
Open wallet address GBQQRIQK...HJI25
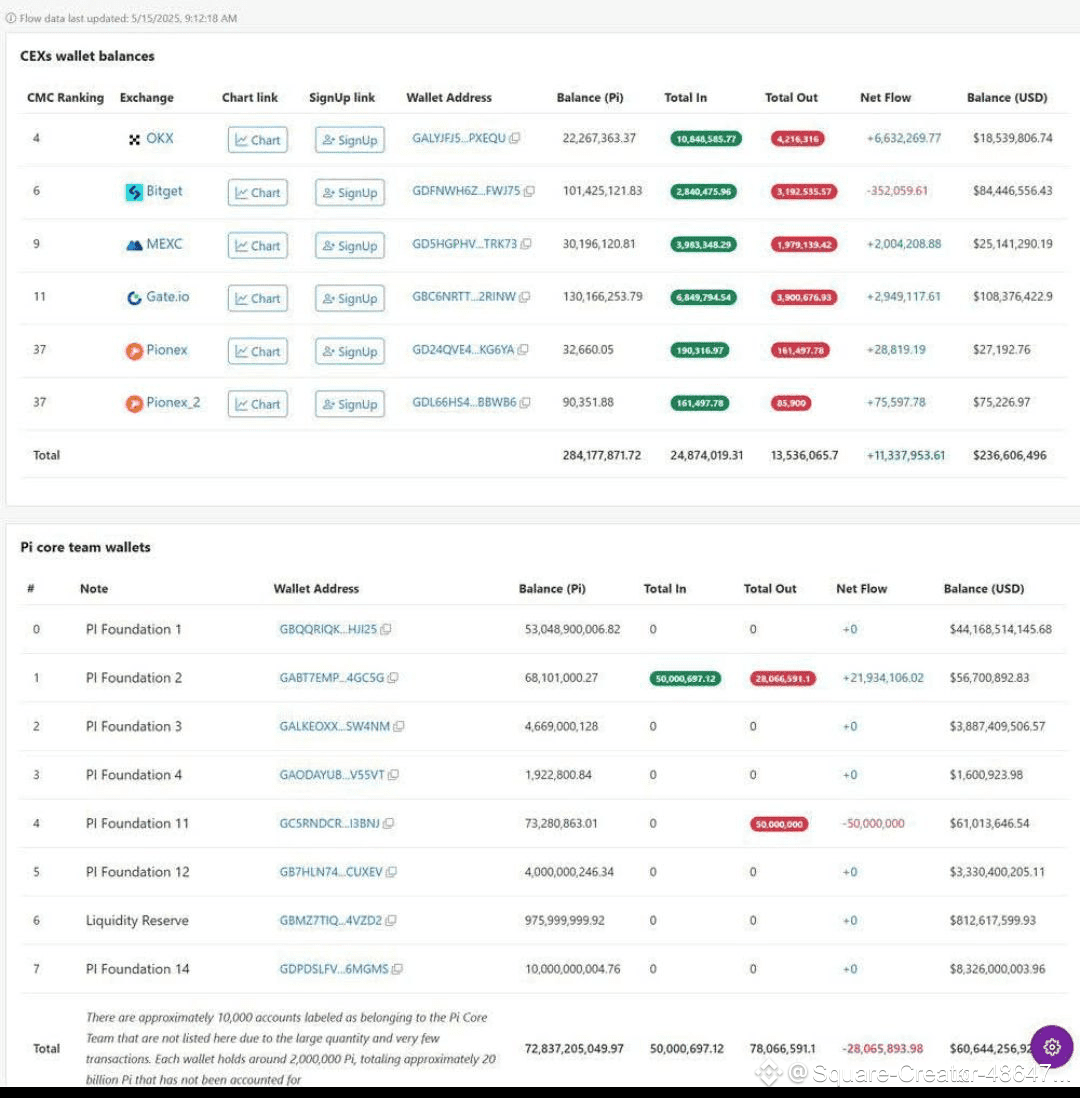pyautogui.click(x=328, y=629)
